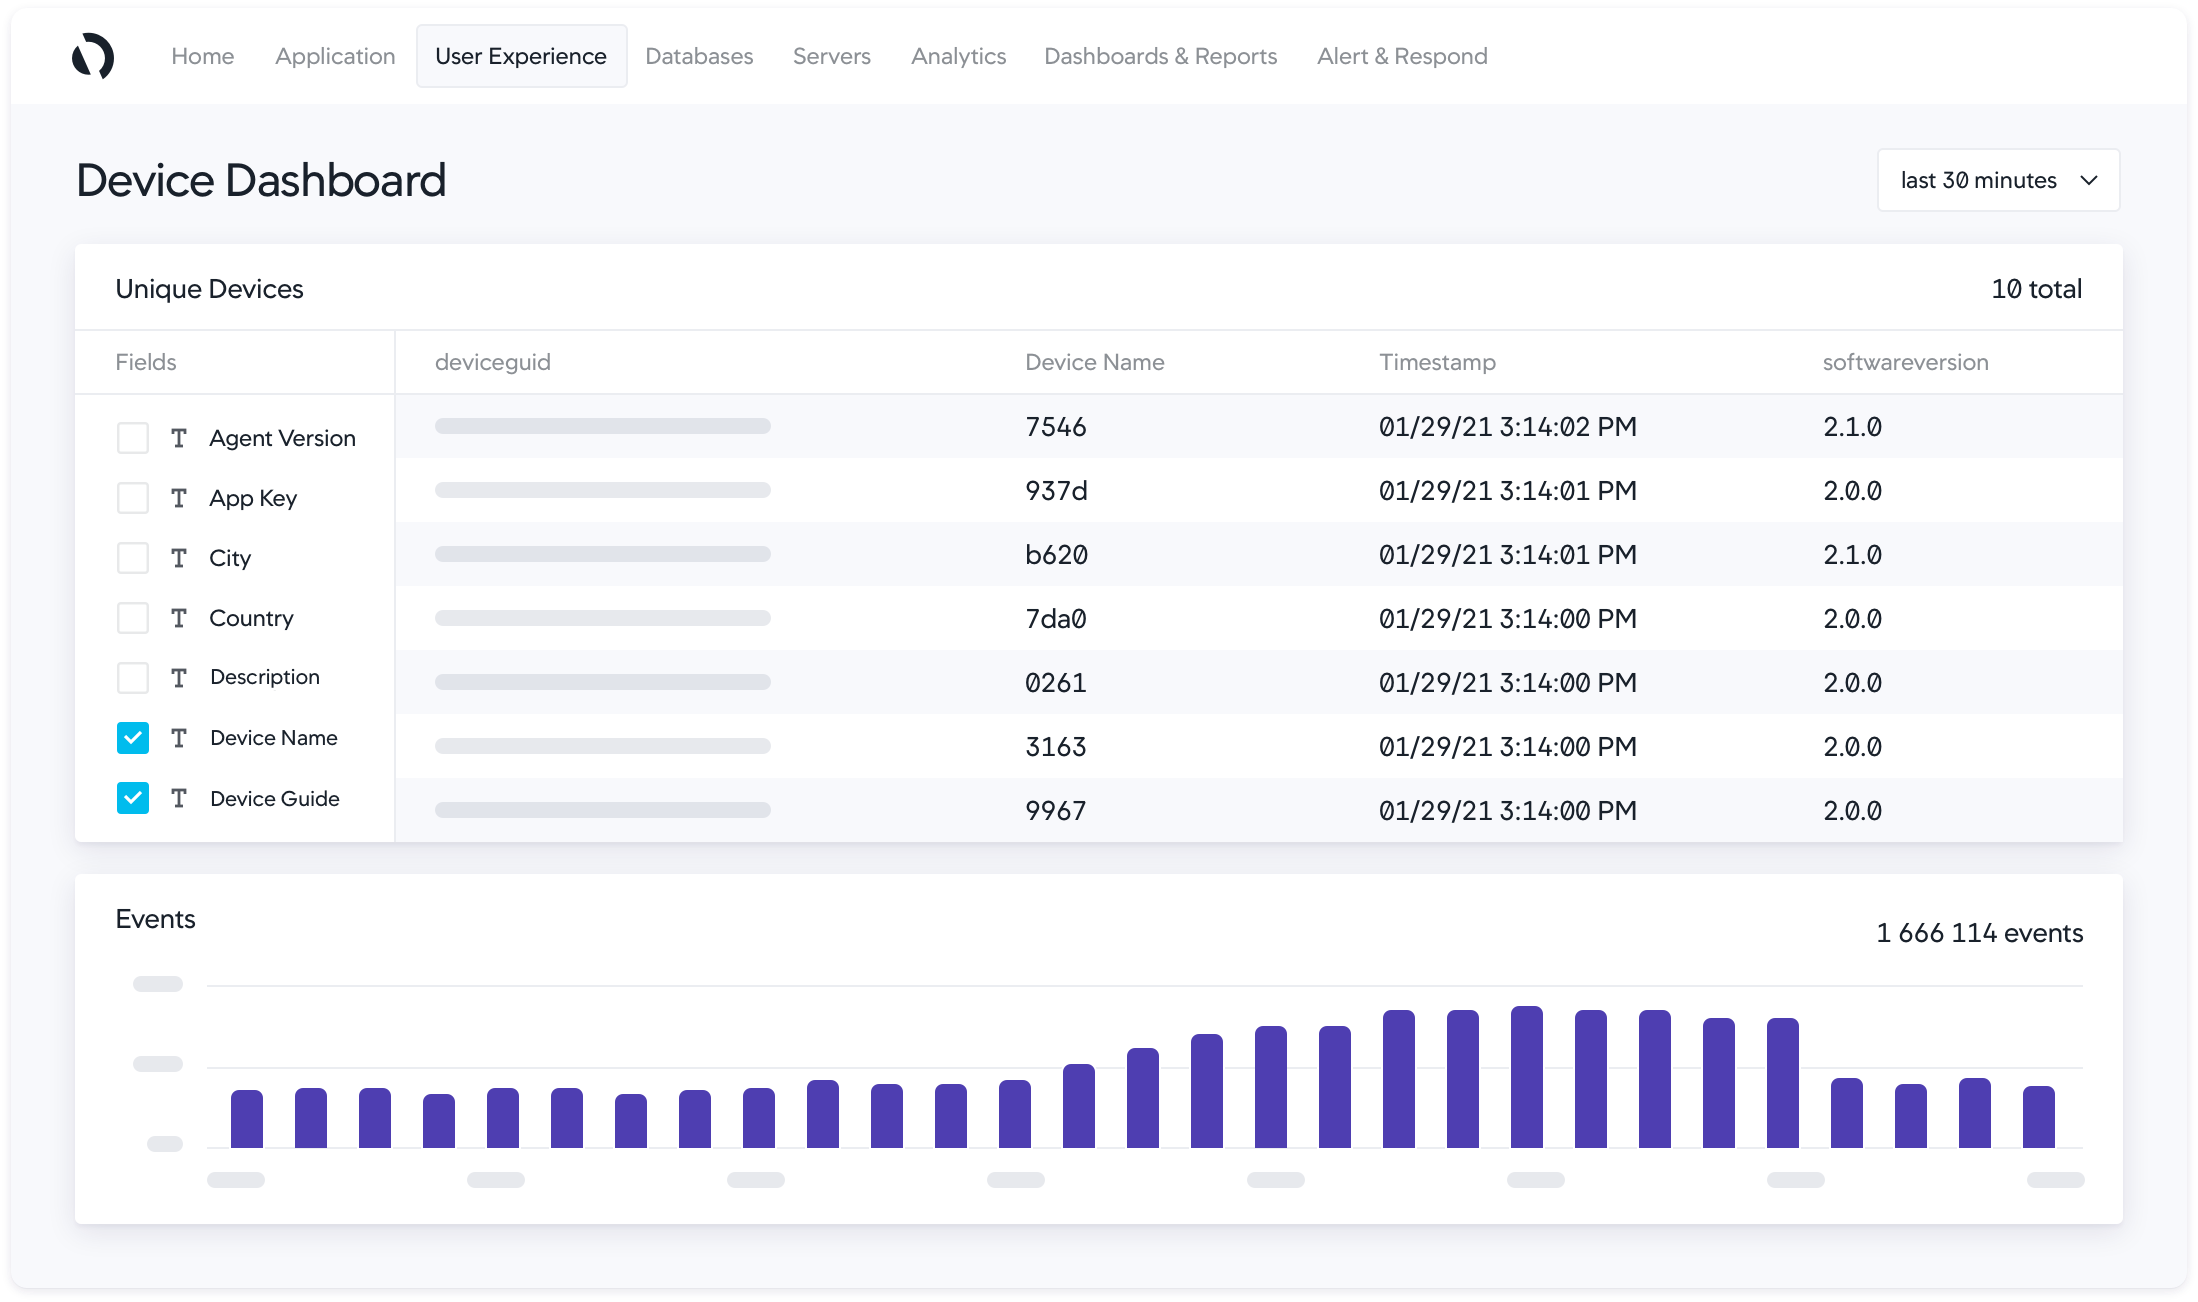Click the text-type icon beside Device Name
Viewport: 2198px width, 1302px height.
click(179, 738)
